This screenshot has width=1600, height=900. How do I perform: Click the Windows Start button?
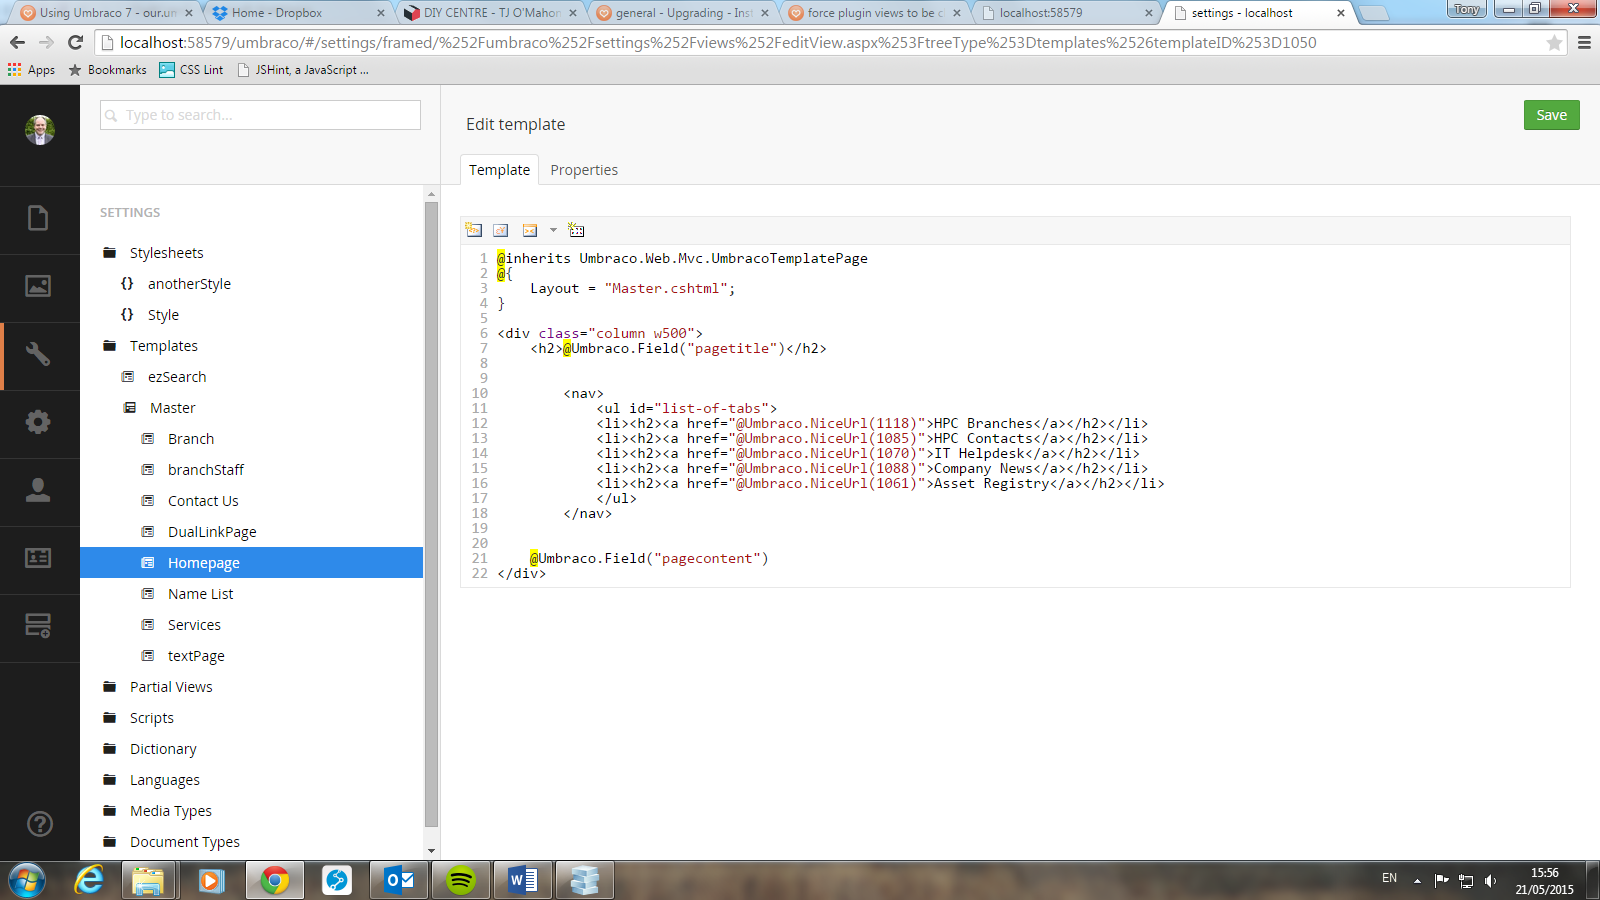[27, 881]
